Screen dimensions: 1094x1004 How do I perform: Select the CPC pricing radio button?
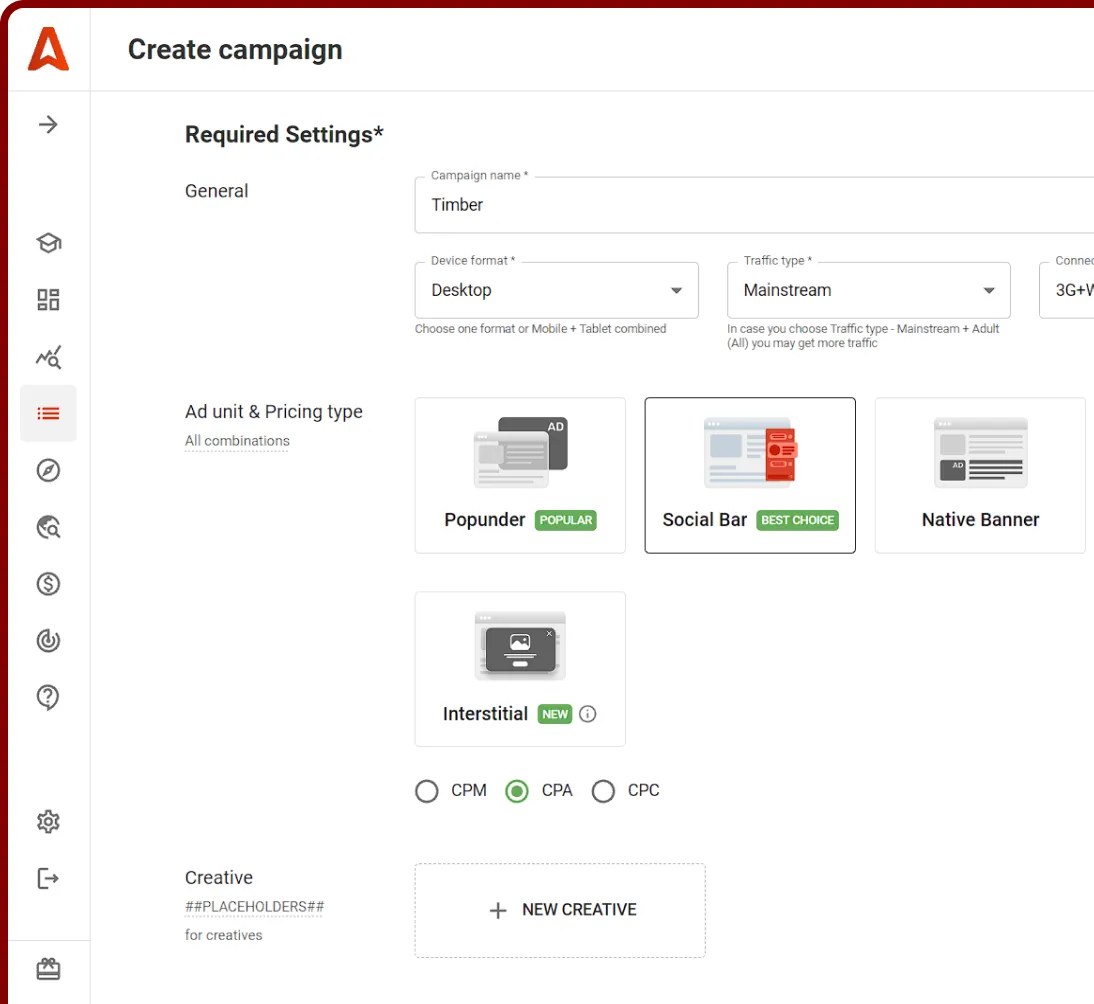[603, 792]
